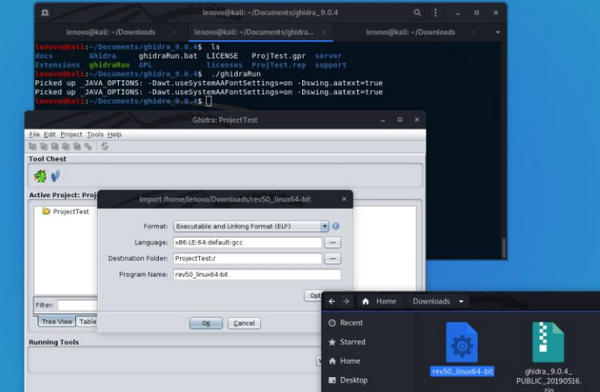Select the rev50_linux64-bit file icon
The width and height of the screenshot is (600, 392).
(462, 342)
